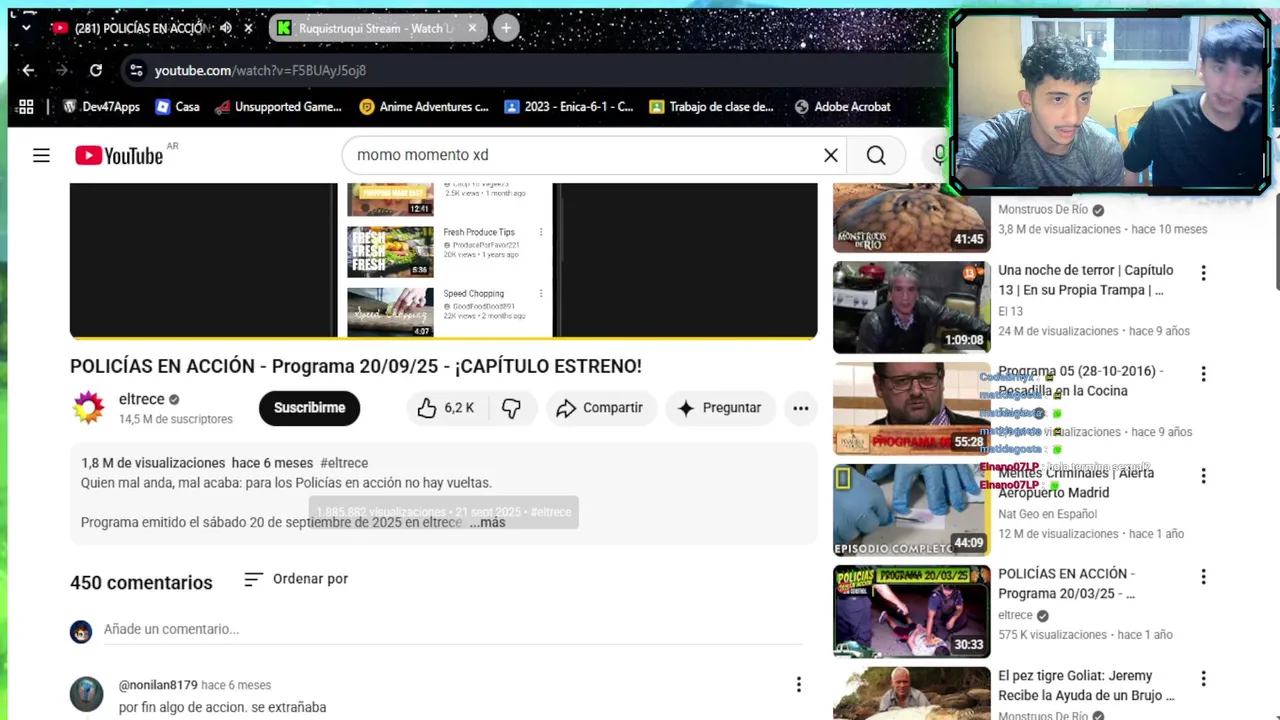Open the eltrece channel name link
Screen dimensions: 1280x720
(142, 399)
